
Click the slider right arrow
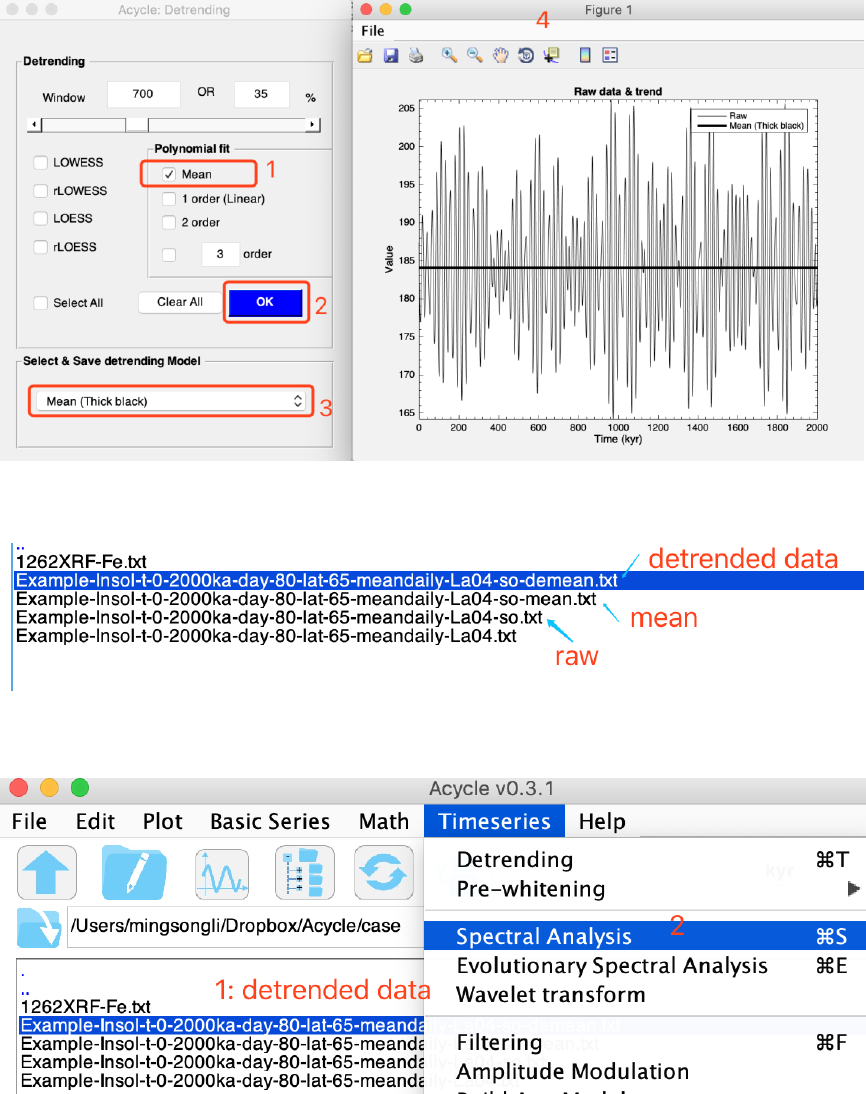pos(313,125)
